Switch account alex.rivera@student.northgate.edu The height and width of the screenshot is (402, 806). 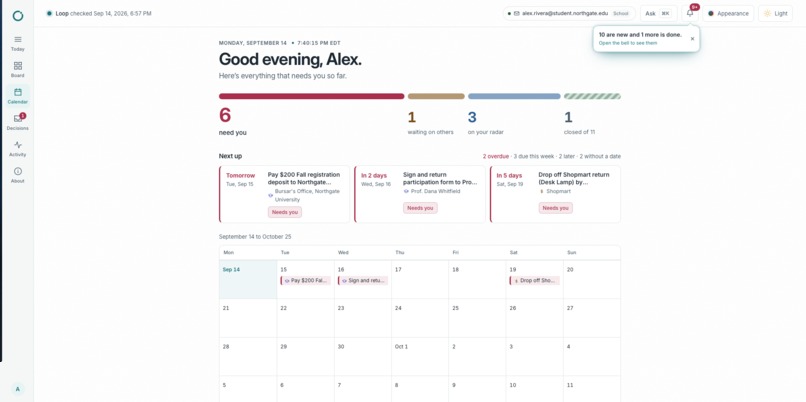[x=569, y=13]
